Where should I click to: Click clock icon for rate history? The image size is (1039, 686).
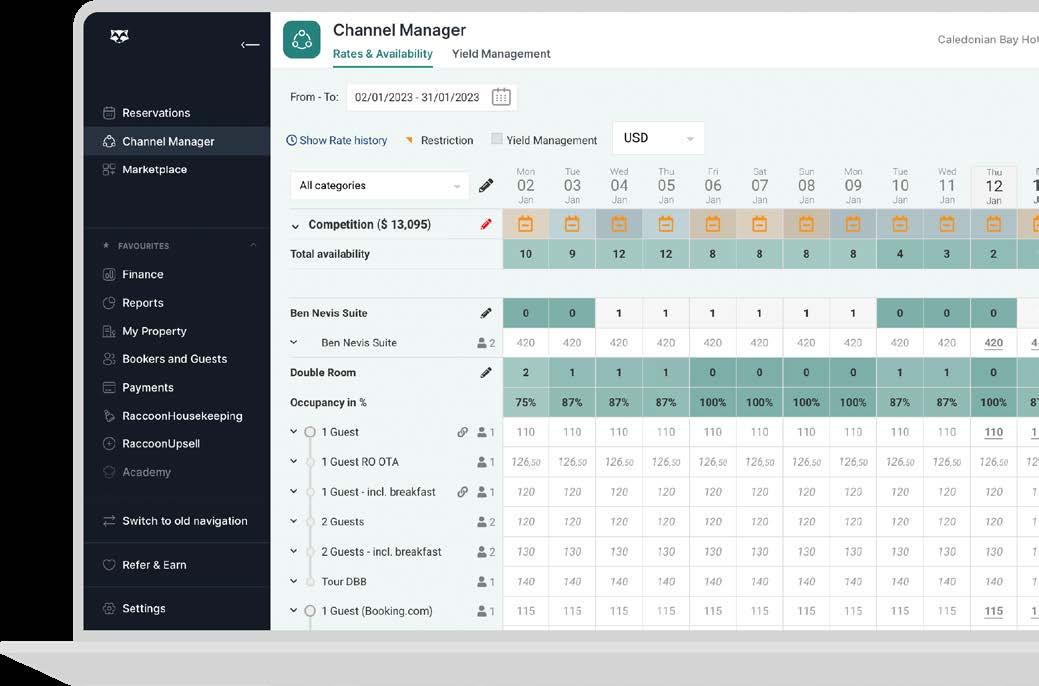pos(292,141)
